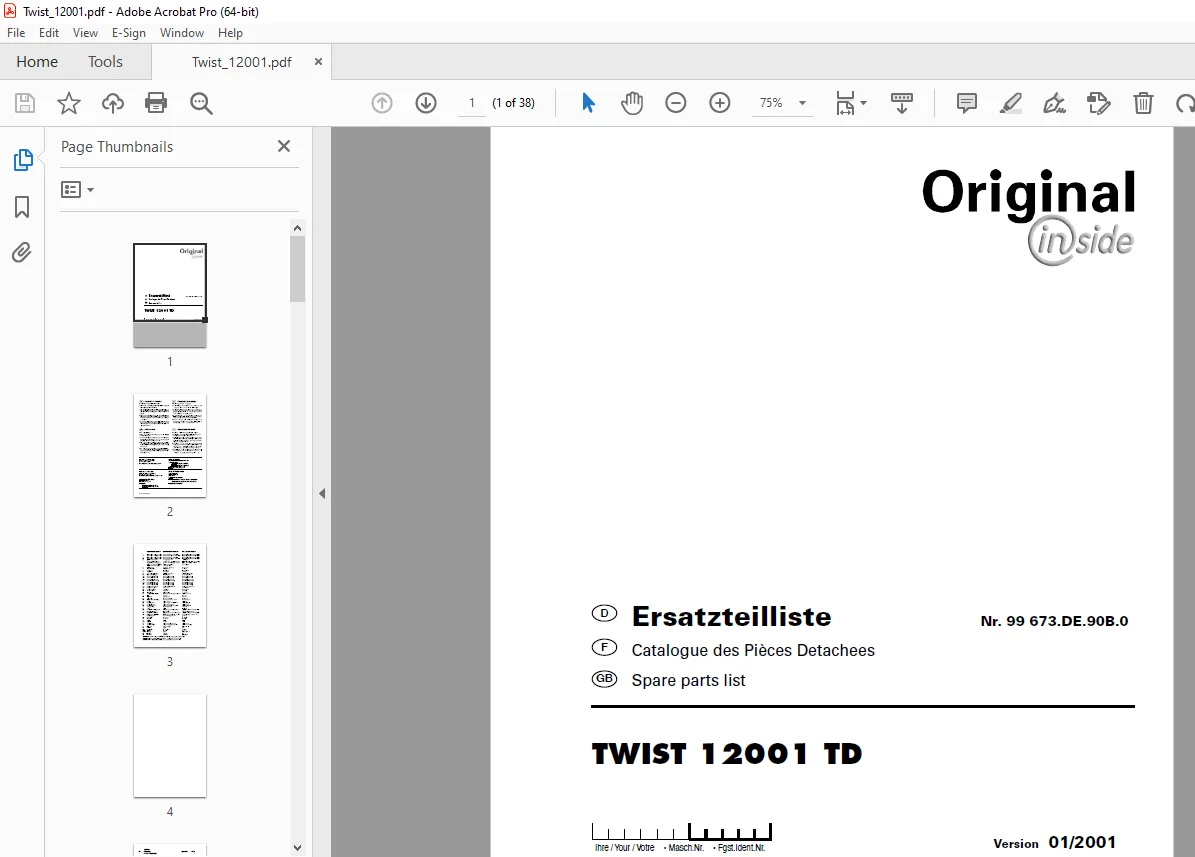The image size is (1195, 857).
Task: Open the Sign document pen tool
Action: pos(1055,103)
